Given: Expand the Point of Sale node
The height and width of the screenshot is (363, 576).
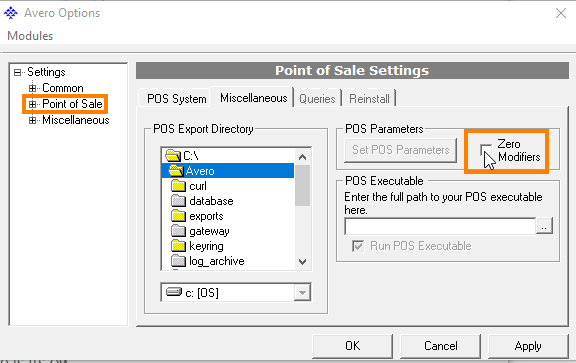Looking at the screenshot, I should pyautogui.click(x=32, y=104).
